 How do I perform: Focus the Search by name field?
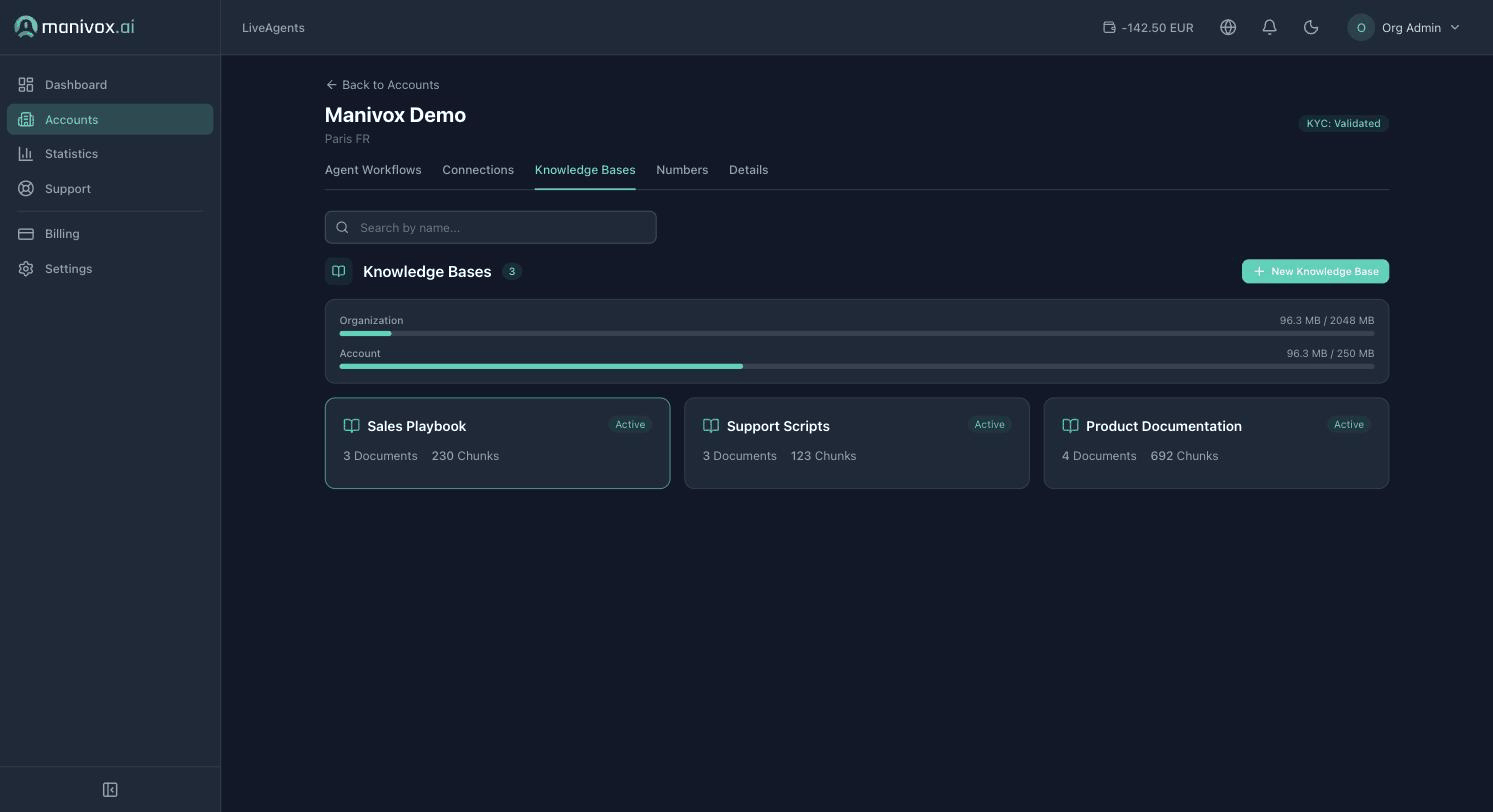coord(490,227)
